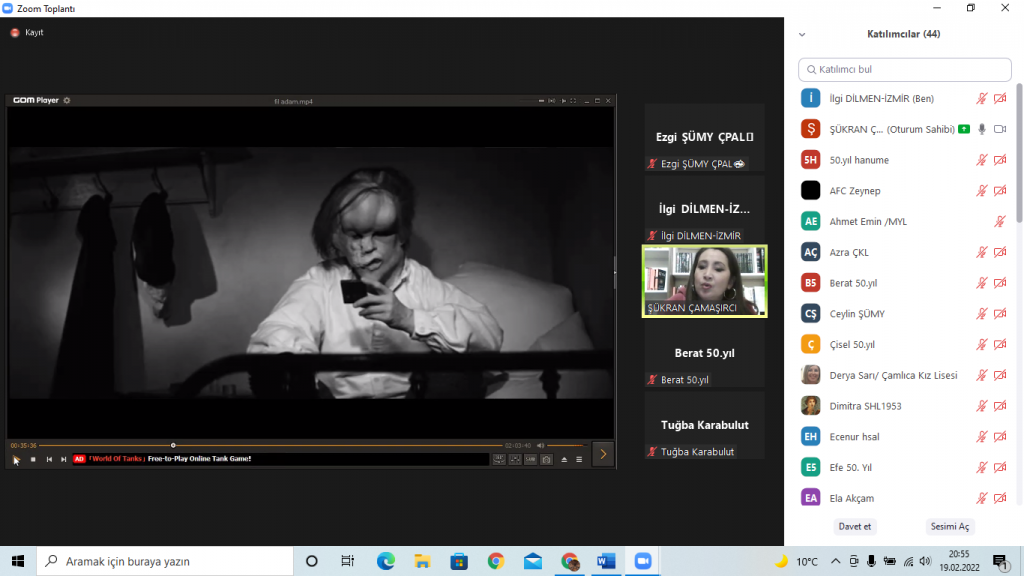Screen dimensions: 1024x576
Task: Unmute İlgi DİLMEN-İZMİR's muted microphone
Action: [981, 98]
